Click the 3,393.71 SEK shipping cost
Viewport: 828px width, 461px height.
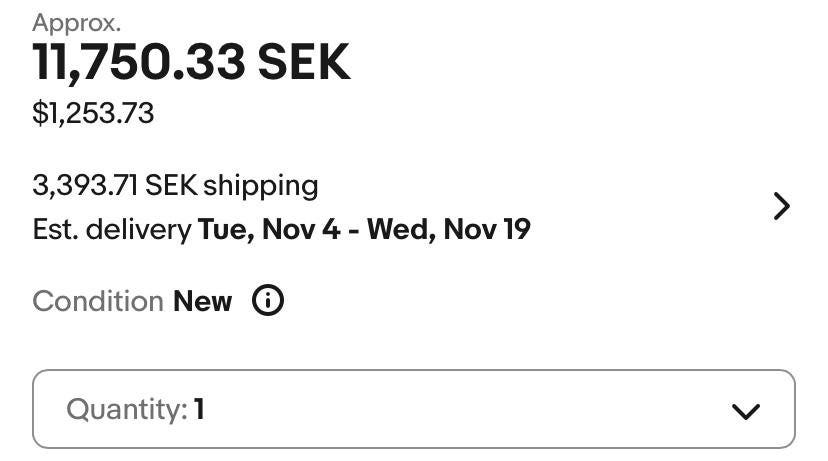tap(175, 185)
